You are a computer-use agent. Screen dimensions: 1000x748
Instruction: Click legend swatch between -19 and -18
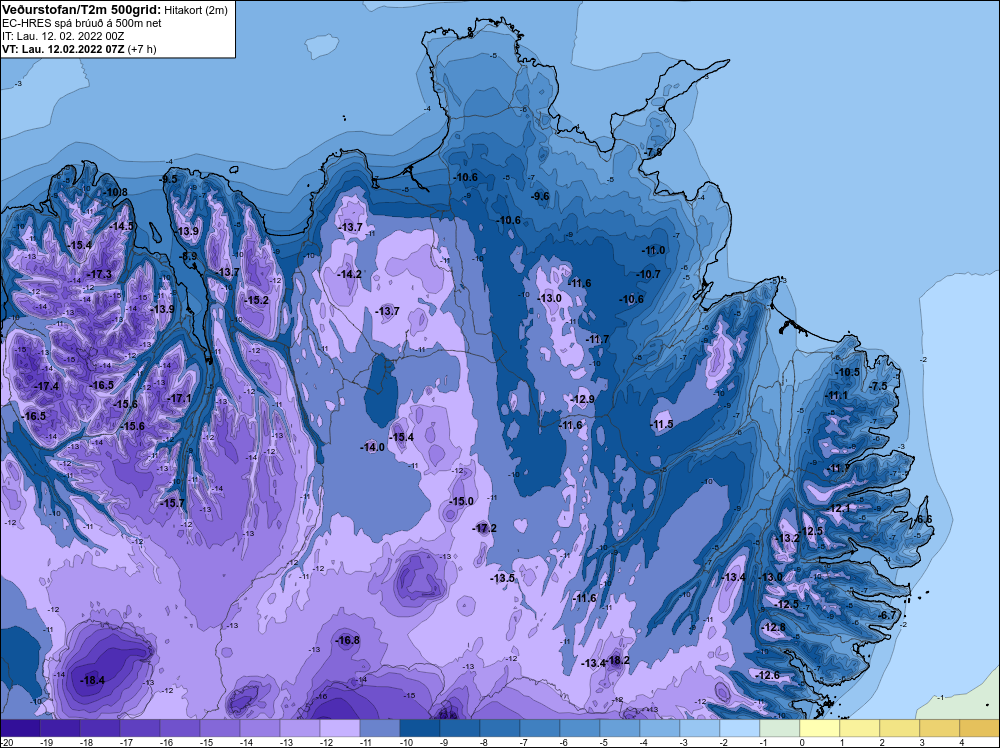point(60,728)
